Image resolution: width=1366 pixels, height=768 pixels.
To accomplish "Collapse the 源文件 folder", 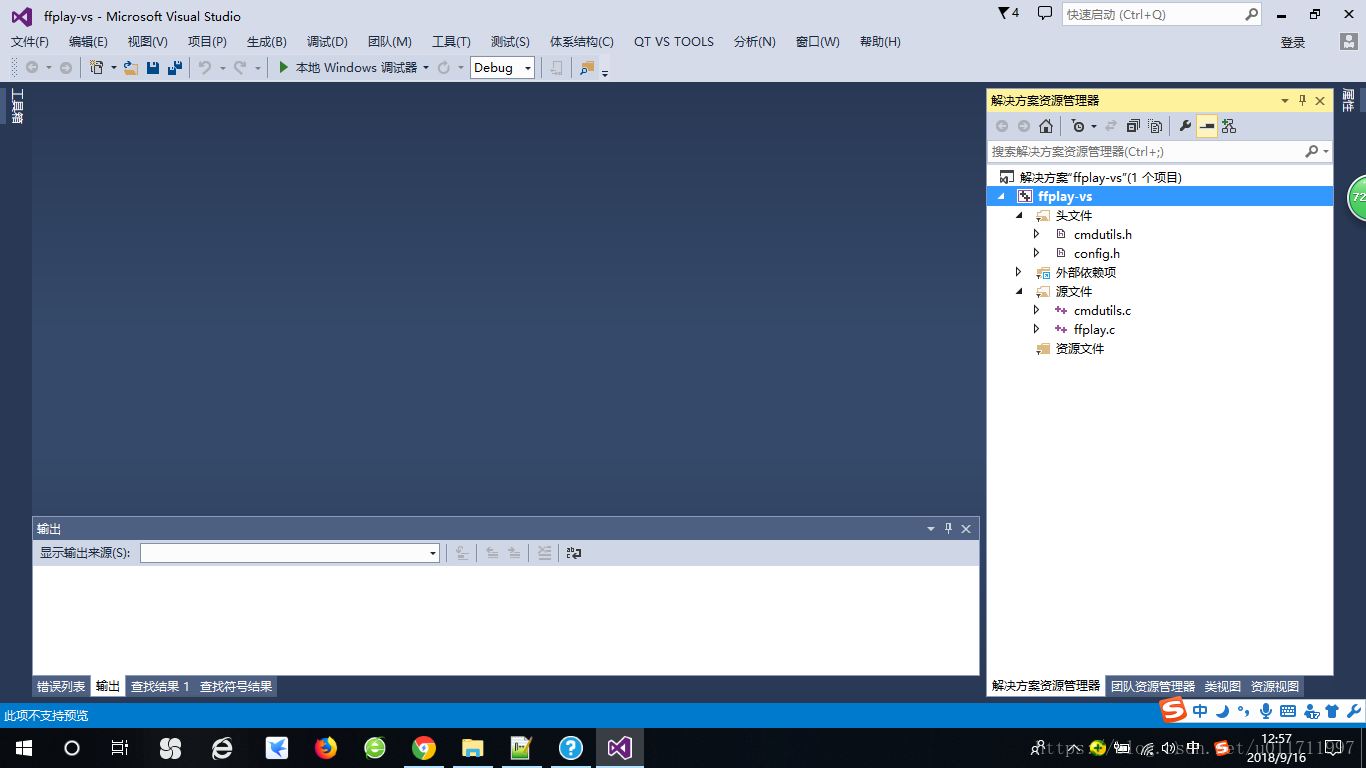I will click(x=1019, y=292).
